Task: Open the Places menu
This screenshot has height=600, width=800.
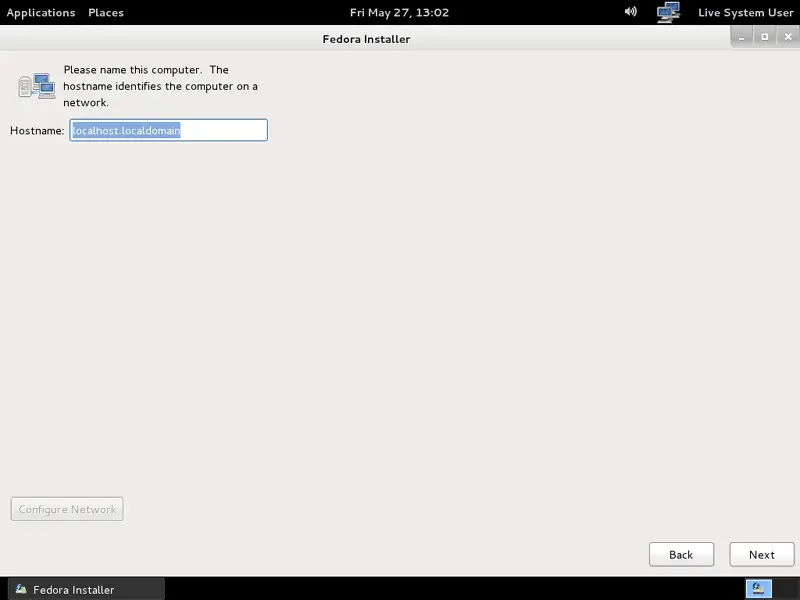Action: [x=106, y=12]
